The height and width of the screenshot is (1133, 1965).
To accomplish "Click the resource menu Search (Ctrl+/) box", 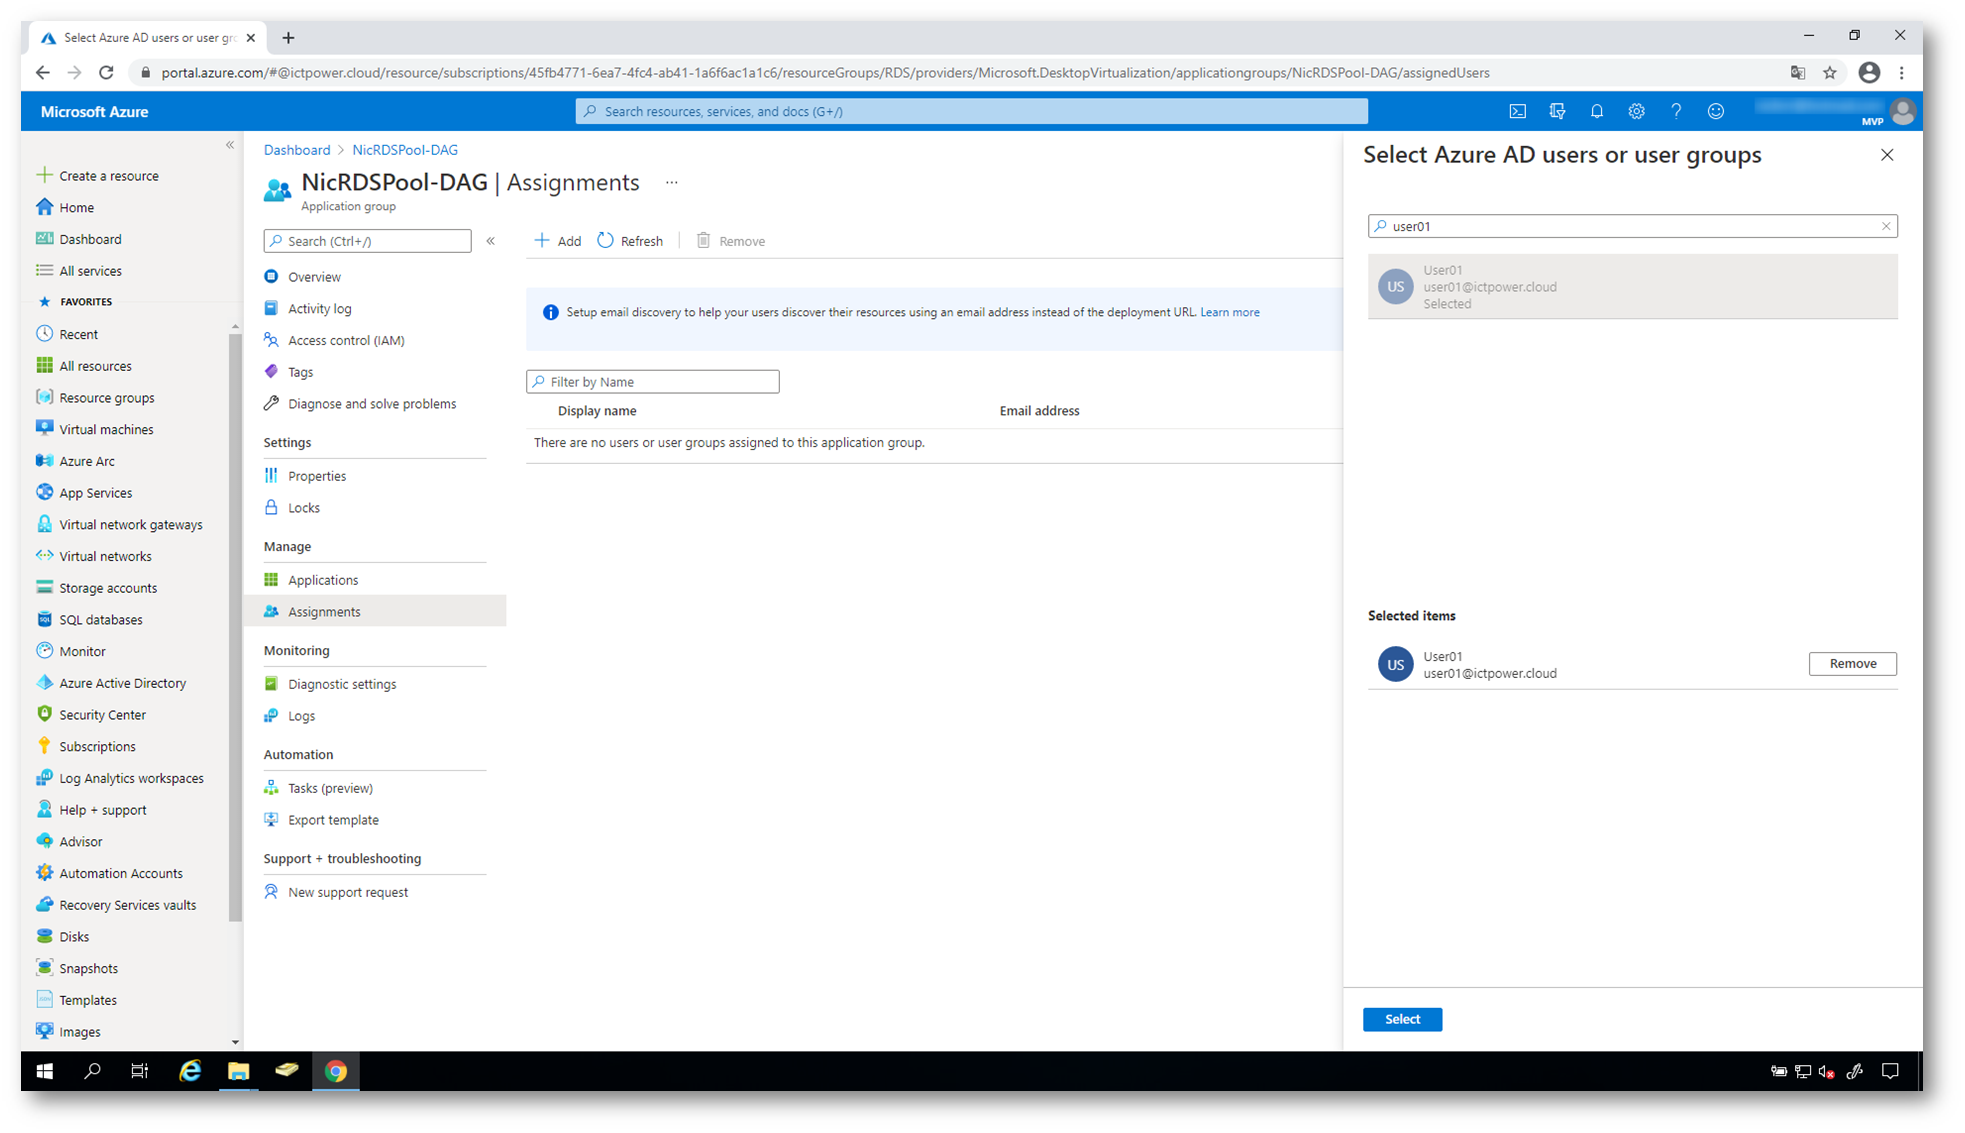I will pyautogui.click(x=368, y=241).
